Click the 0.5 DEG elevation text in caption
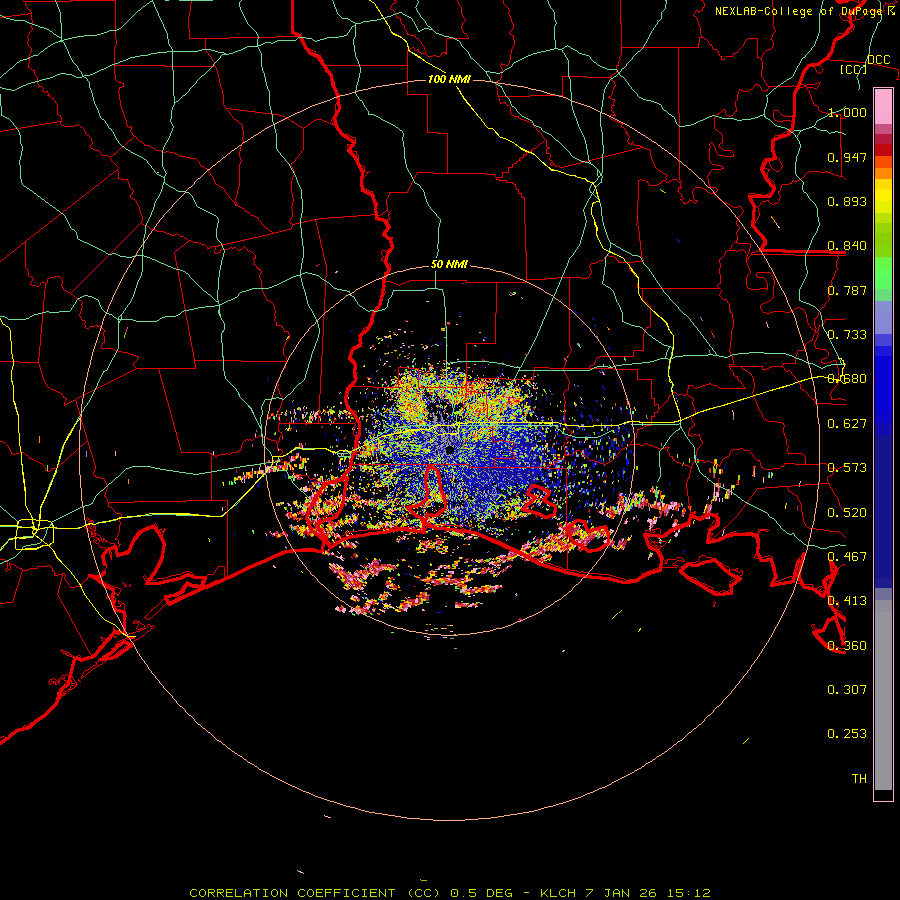The width and height of the screenshot is (900, 900). (482, 893)
